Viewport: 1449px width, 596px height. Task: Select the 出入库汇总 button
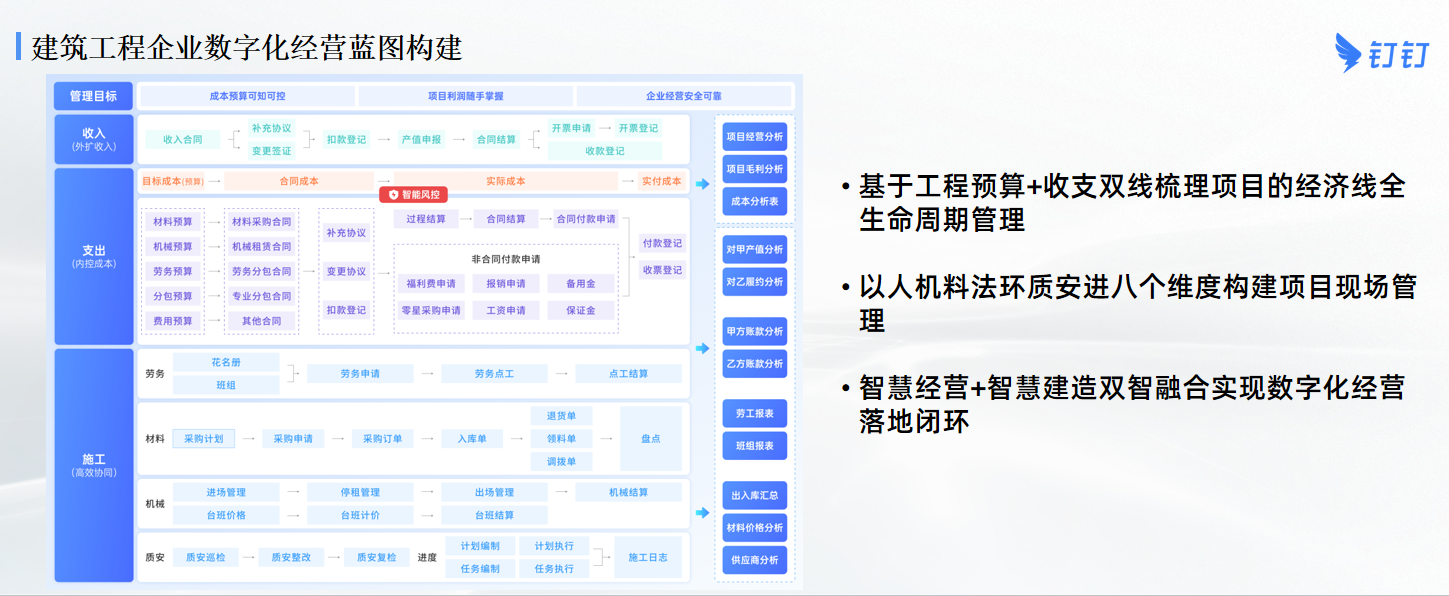tap(755, 495)
